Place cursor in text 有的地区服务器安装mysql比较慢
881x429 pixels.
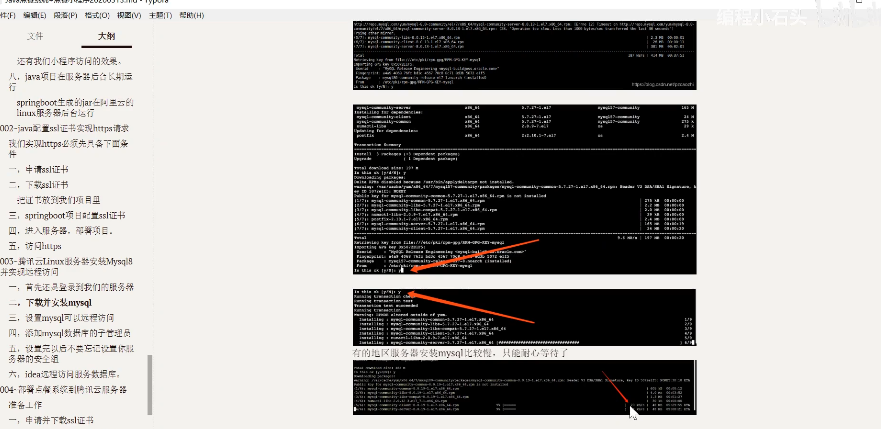(x=461, y=353)
